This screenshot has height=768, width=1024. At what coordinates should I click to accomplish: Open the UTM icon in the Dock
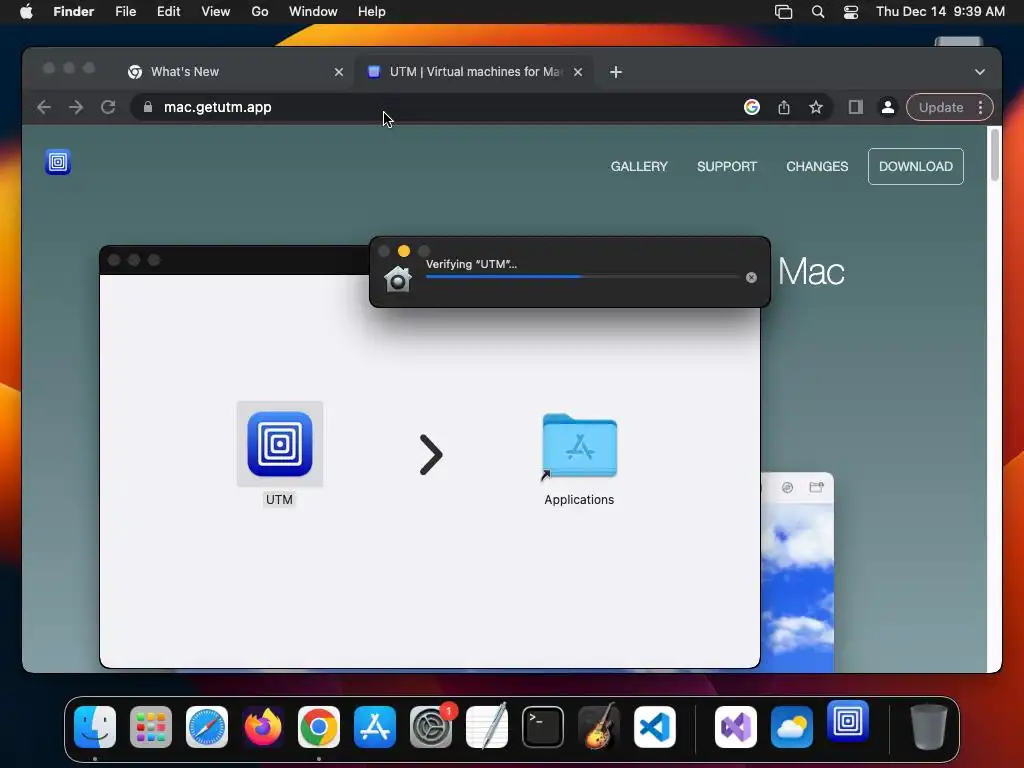pyautogui.click(x=848, y=721)
